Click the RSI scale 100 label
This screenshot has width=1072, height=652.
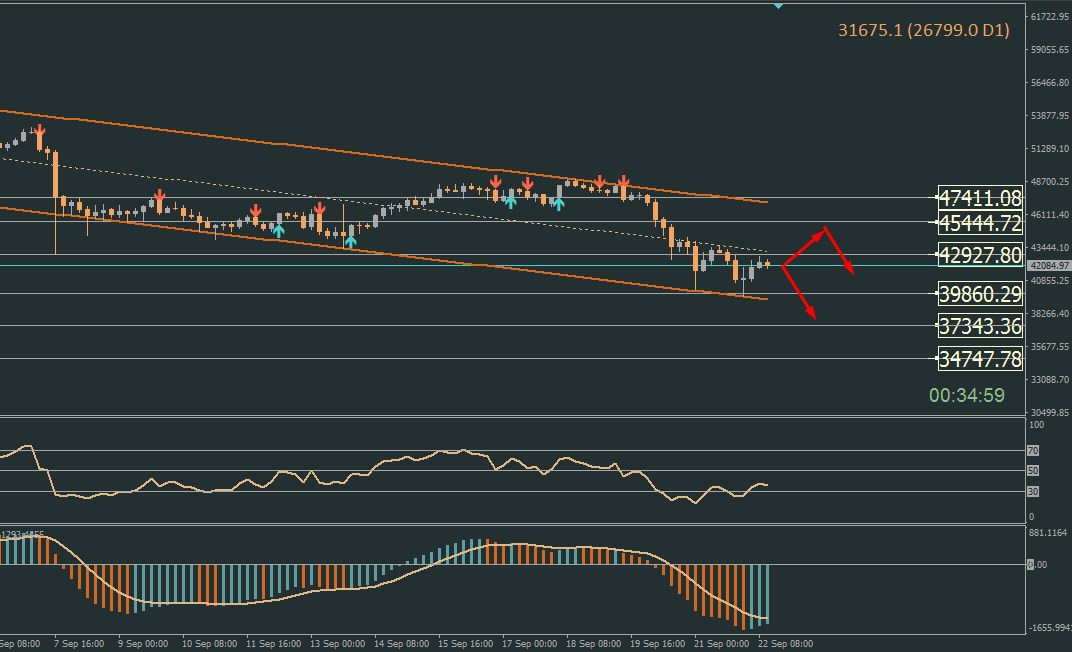coord(1036,424)
